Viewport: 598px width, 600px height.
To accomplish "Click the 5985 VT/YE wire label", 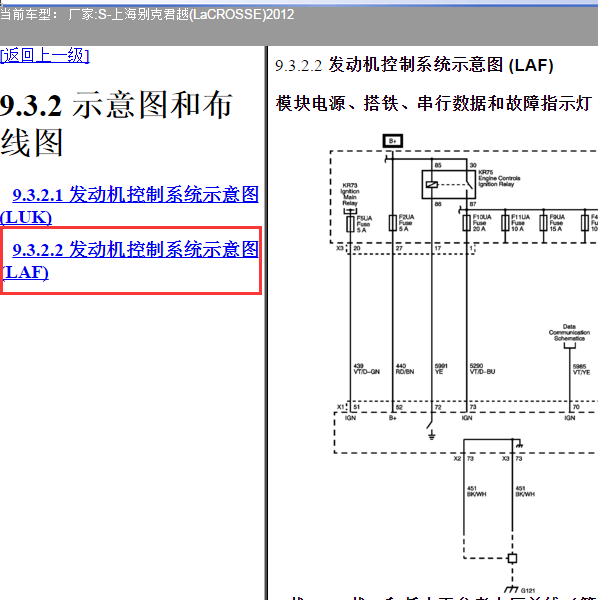I will point(581,369).
